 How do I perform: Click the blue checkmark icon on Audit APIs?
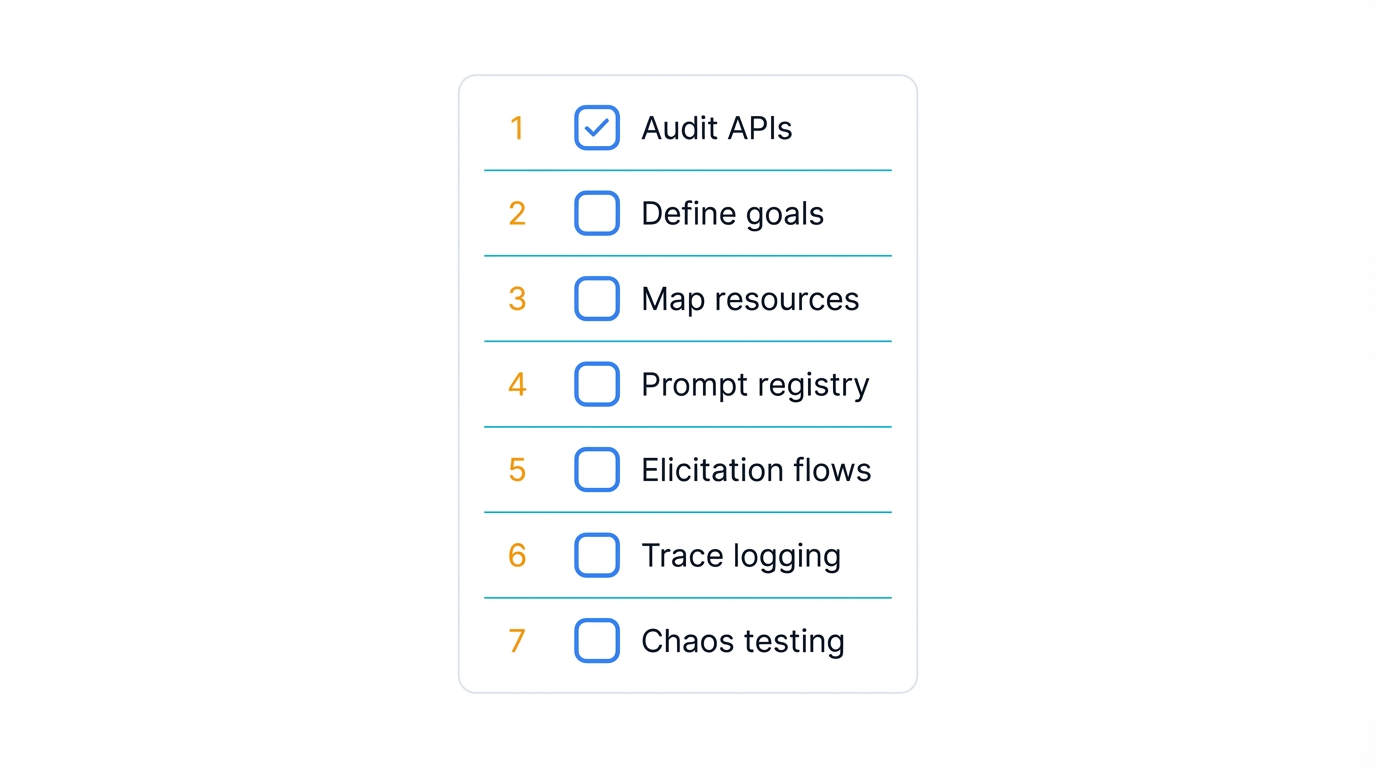[597, 128]
